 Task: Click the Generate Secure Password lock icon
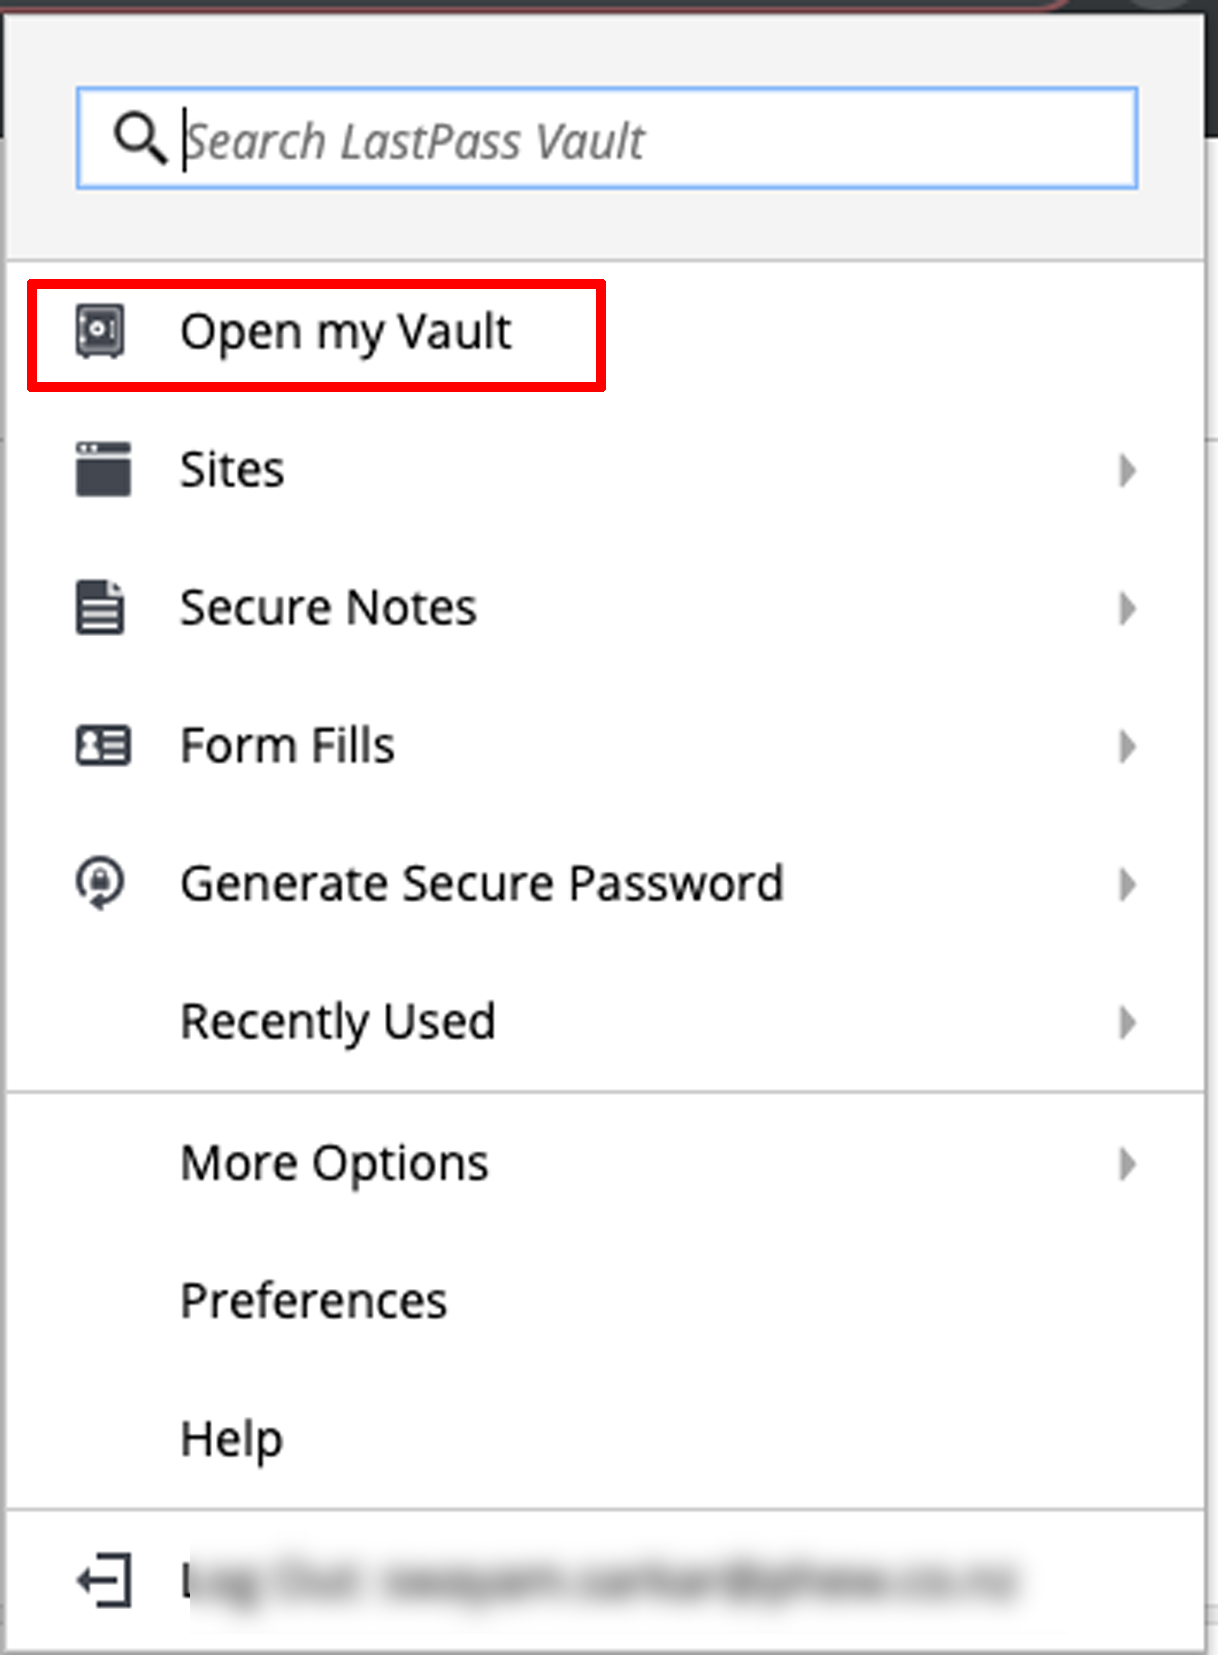click(x=100, y=883)
